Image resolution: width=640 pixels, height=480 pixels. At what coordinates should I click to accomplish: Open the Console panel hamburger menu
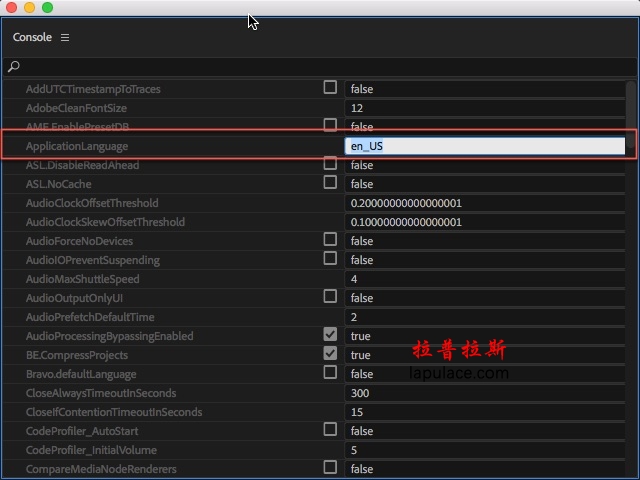[65, 37]
